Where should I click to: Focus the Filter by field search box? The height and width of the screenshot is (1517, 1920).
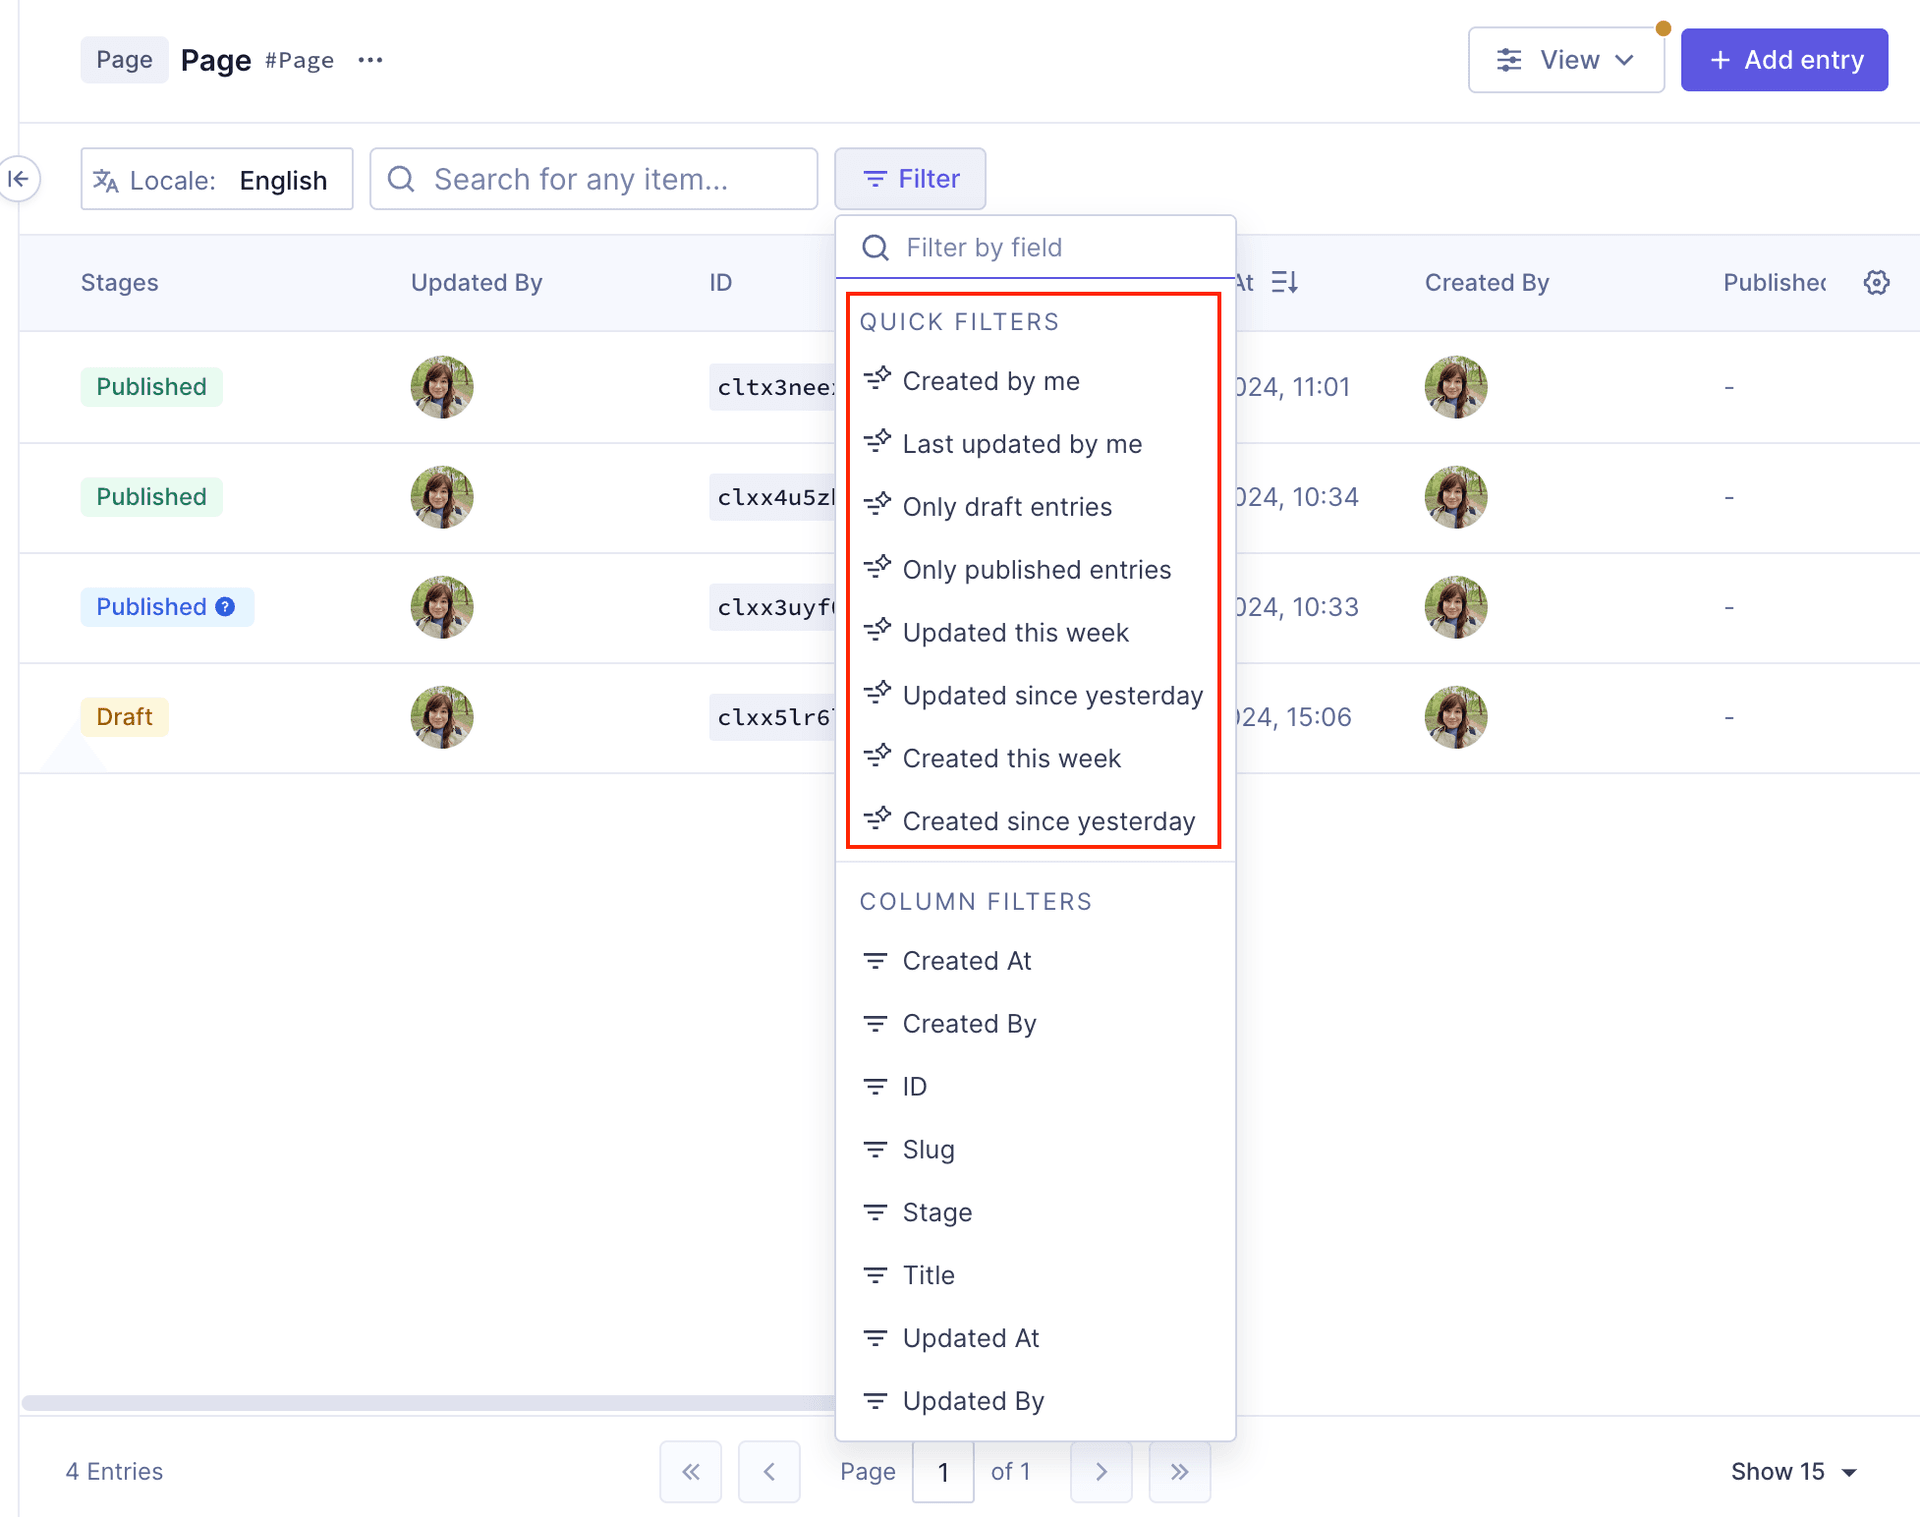point(1035,247)
